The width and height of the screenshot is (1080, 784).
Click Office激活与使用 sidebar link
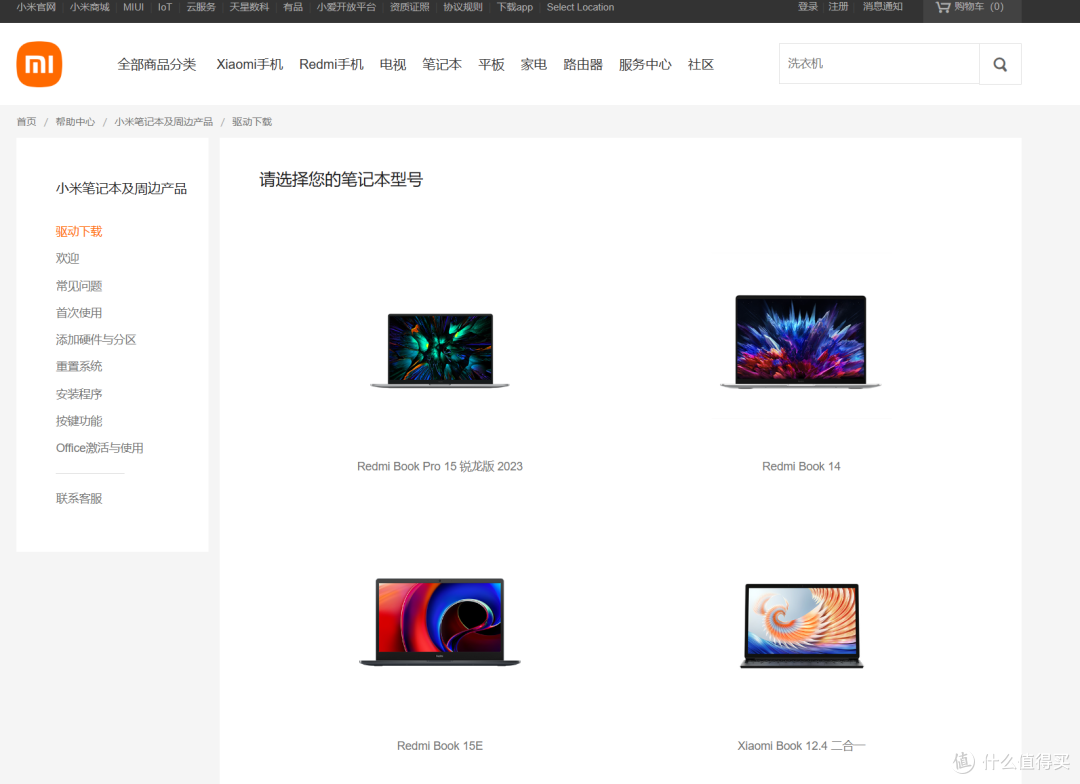100,448
